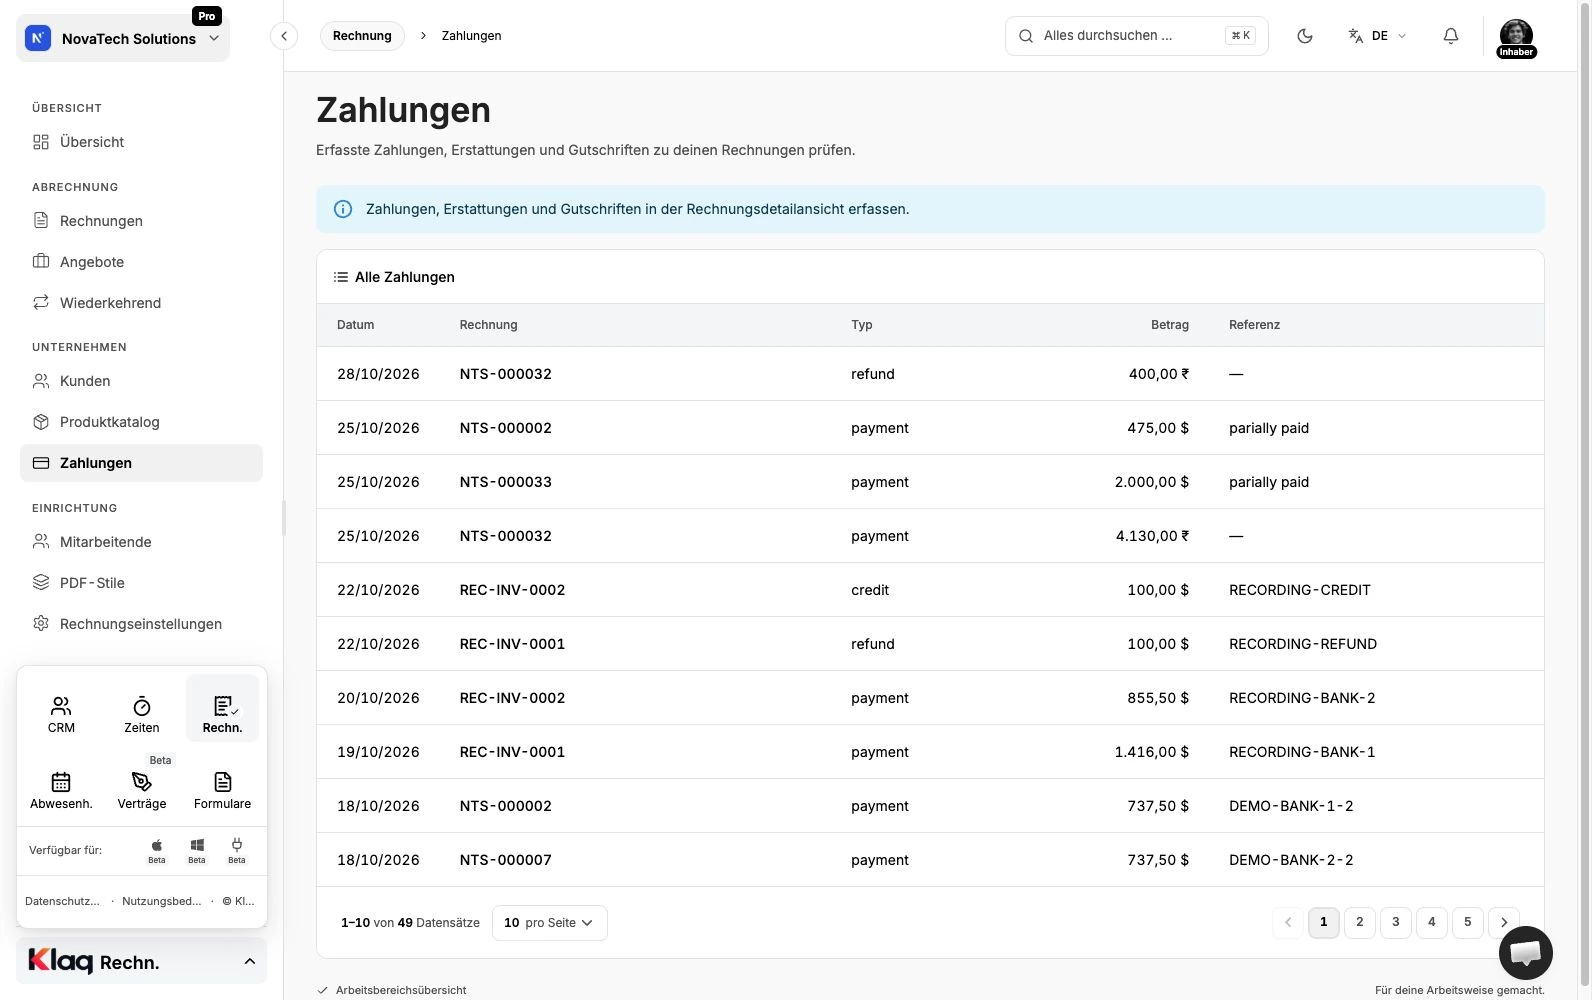Open invoice REC-INV-0002 credit row
The width and height of the screenshot is (1592, 1000).
512,590
